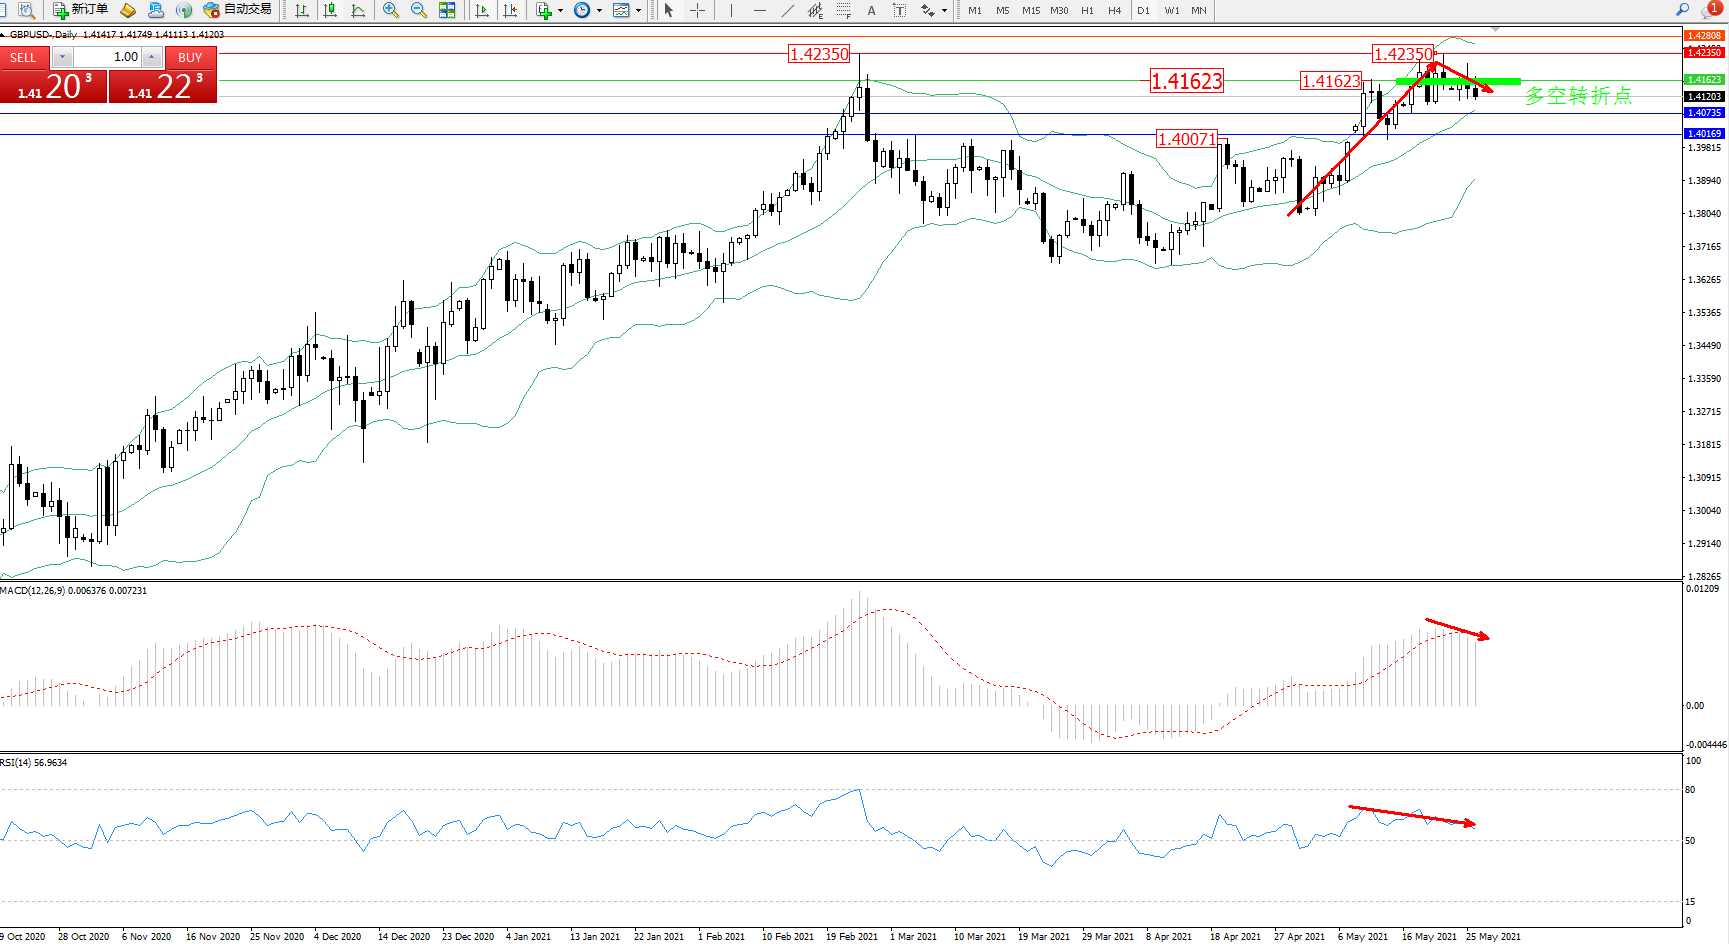This screenshot has height=944, width=1729.
Task: Switch chart to candlestick icon
Action: pos(330,10)
